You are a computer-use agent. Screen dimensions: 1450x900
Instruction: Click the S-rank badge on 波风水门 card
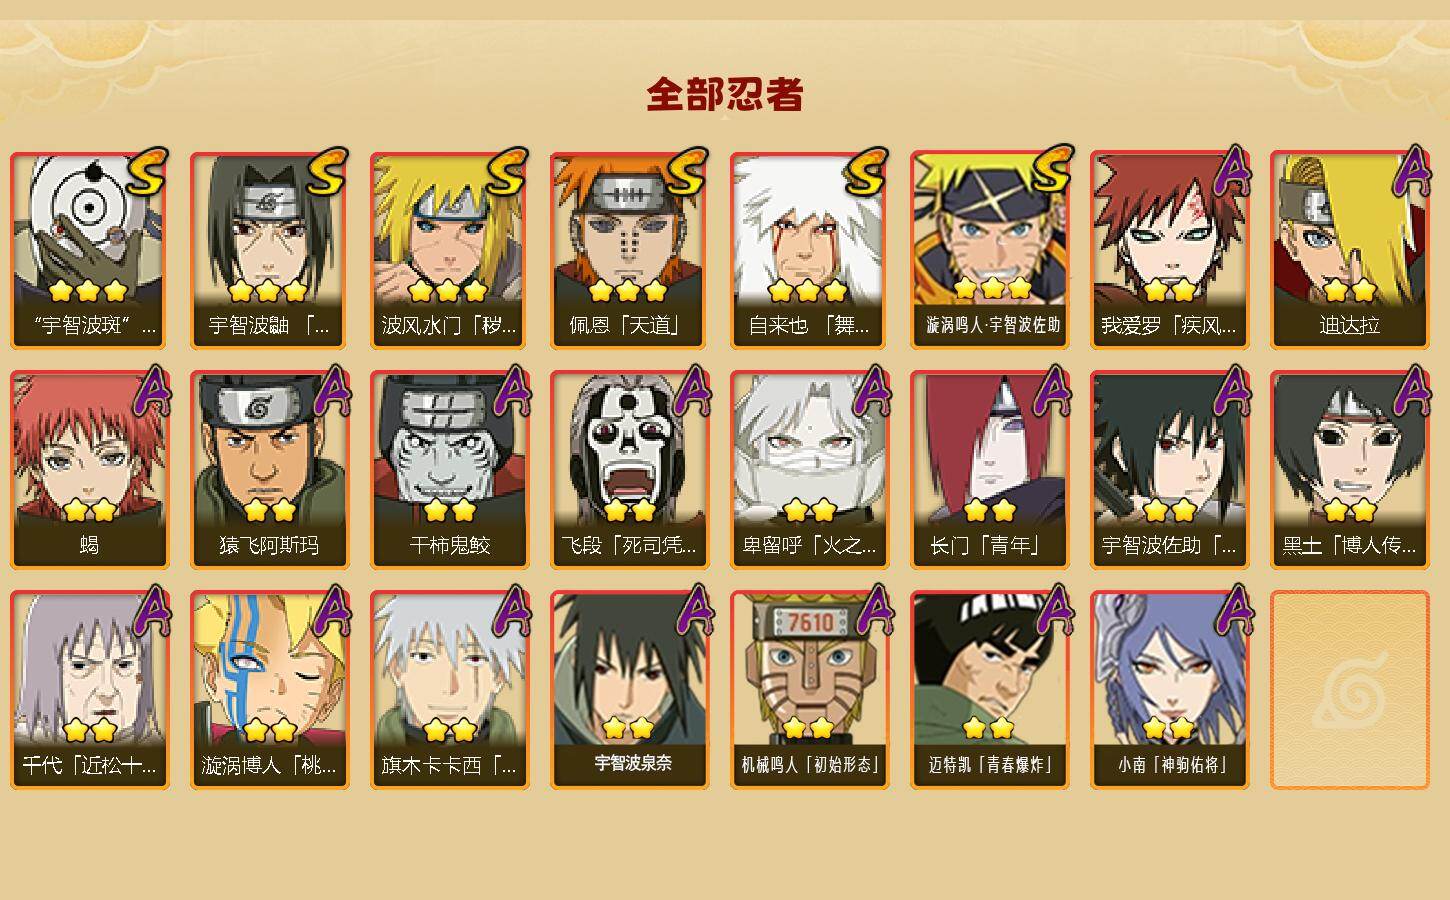pyautogui.click(x=506, y=172)
